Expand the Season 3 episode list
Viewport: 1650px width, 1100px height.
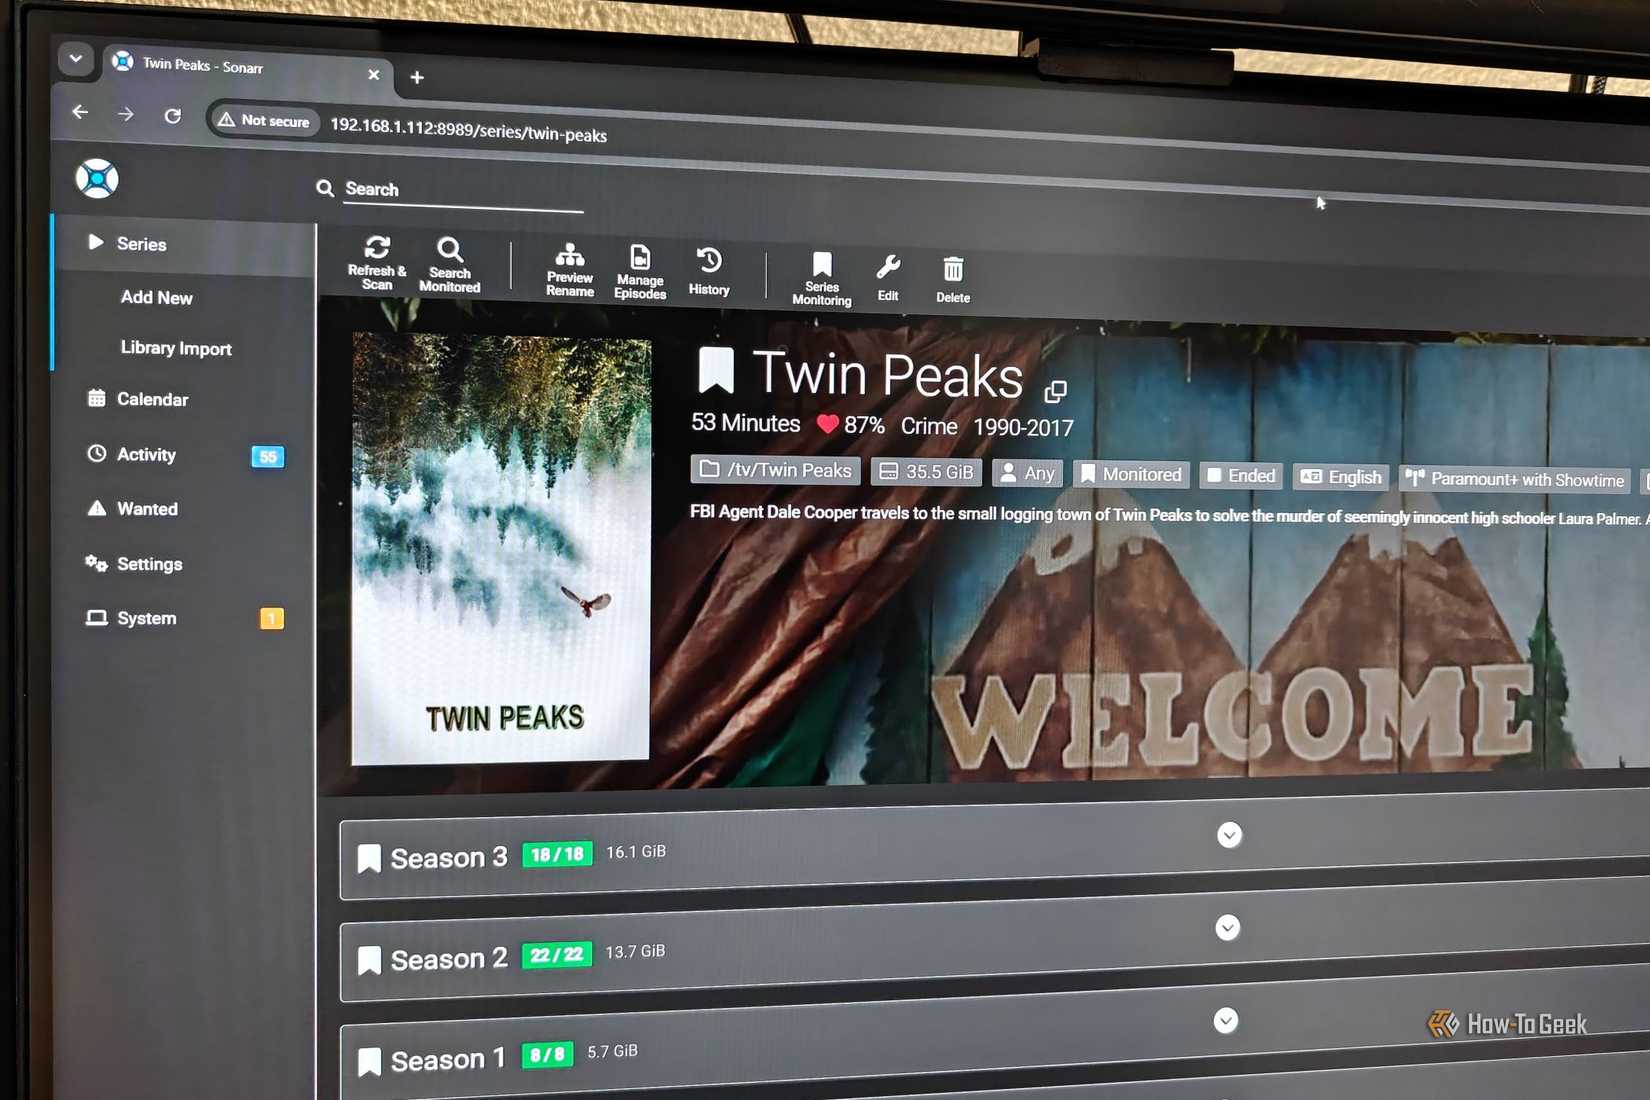tap(1229, 835)
